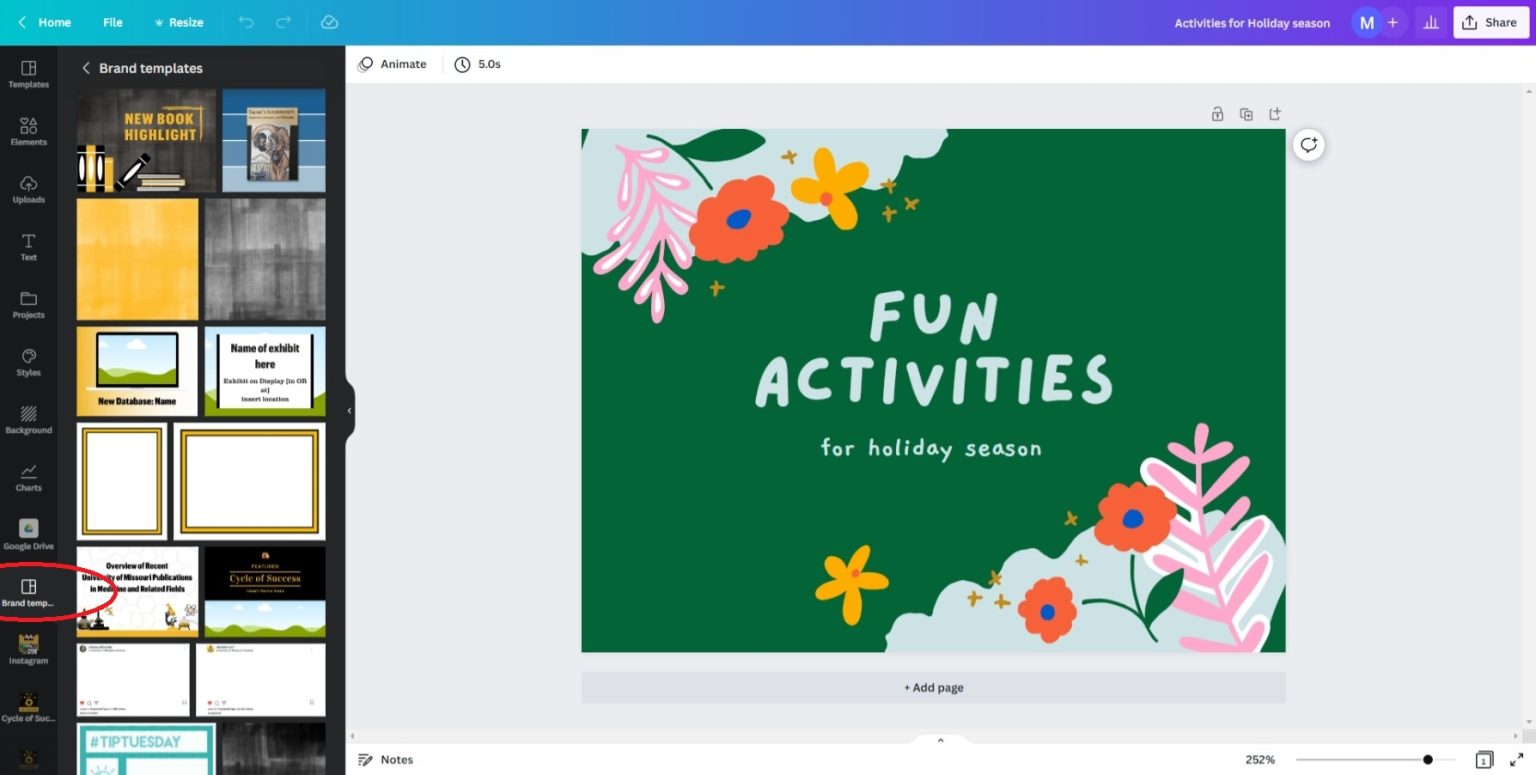Open the Resize menu
Screen dimensions: 1536x775
click(178, 22)
